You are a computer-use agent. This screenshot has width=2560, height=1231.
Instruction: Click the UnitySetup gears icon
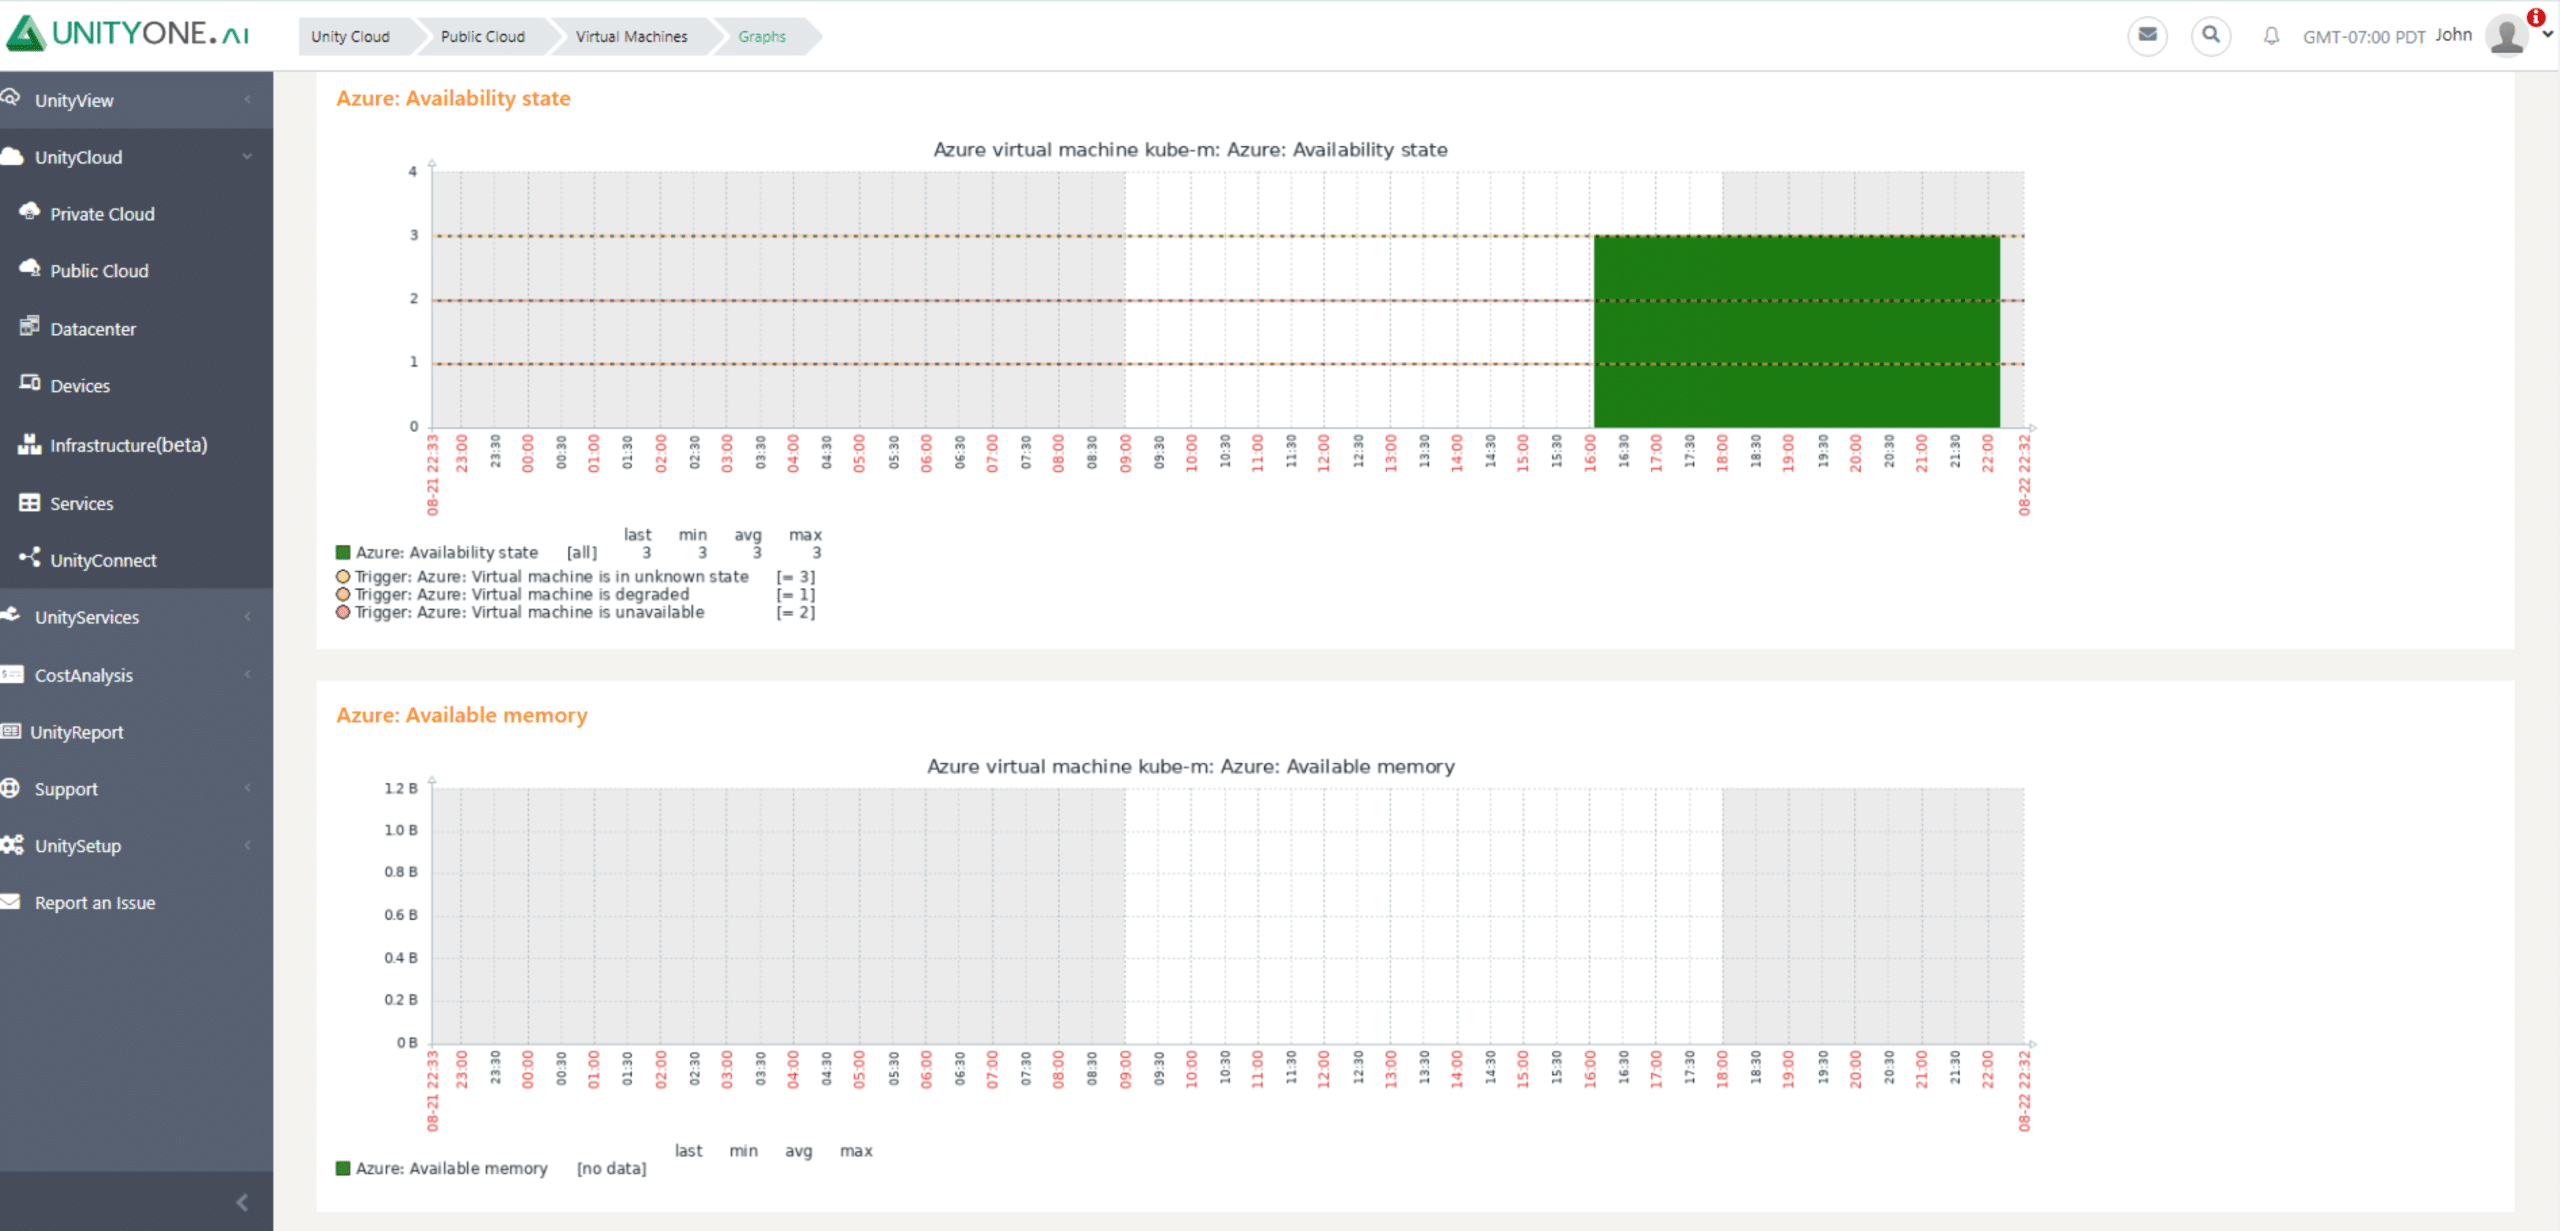tap(12, 845)
